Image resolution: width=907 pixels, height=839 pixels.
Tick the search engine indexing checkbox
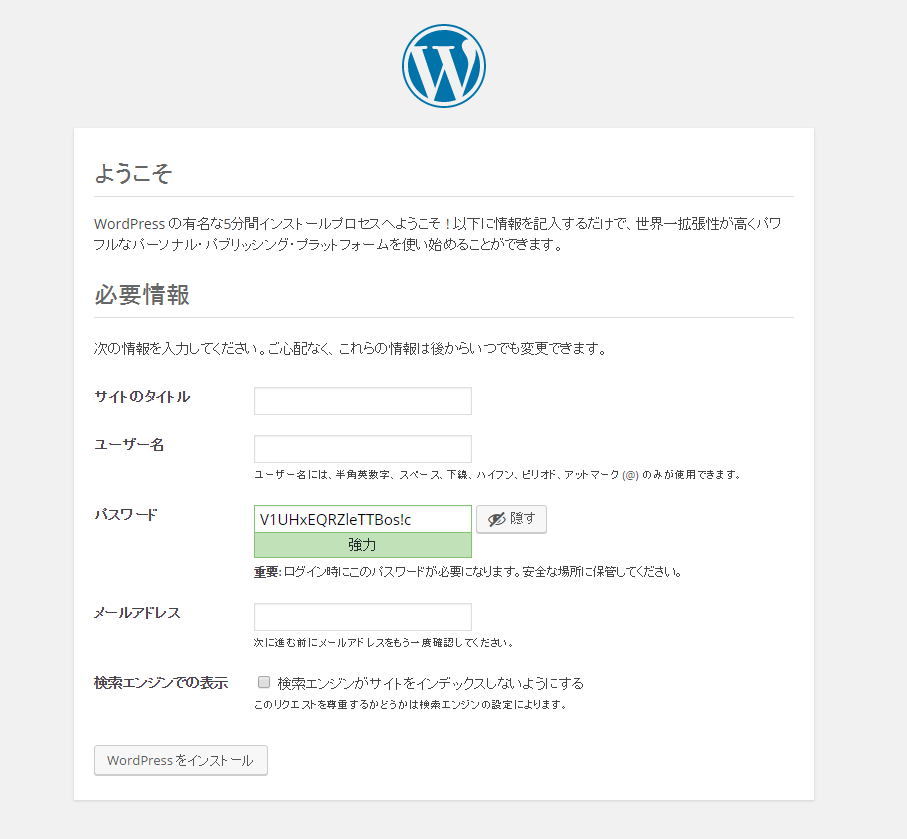pos(264,682)
